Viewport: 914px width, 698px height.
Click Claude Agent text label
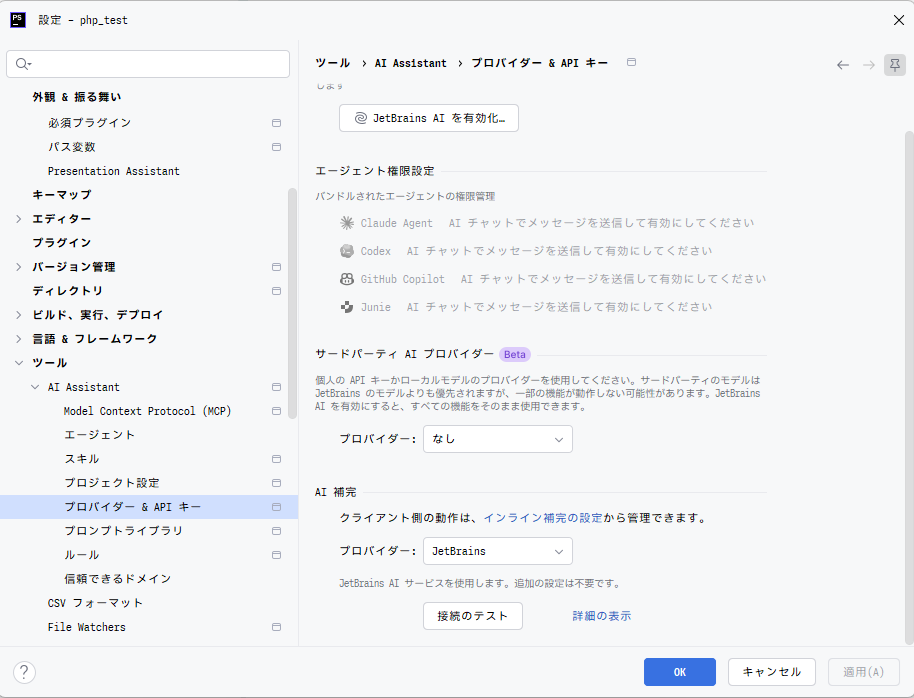[396, 223]
